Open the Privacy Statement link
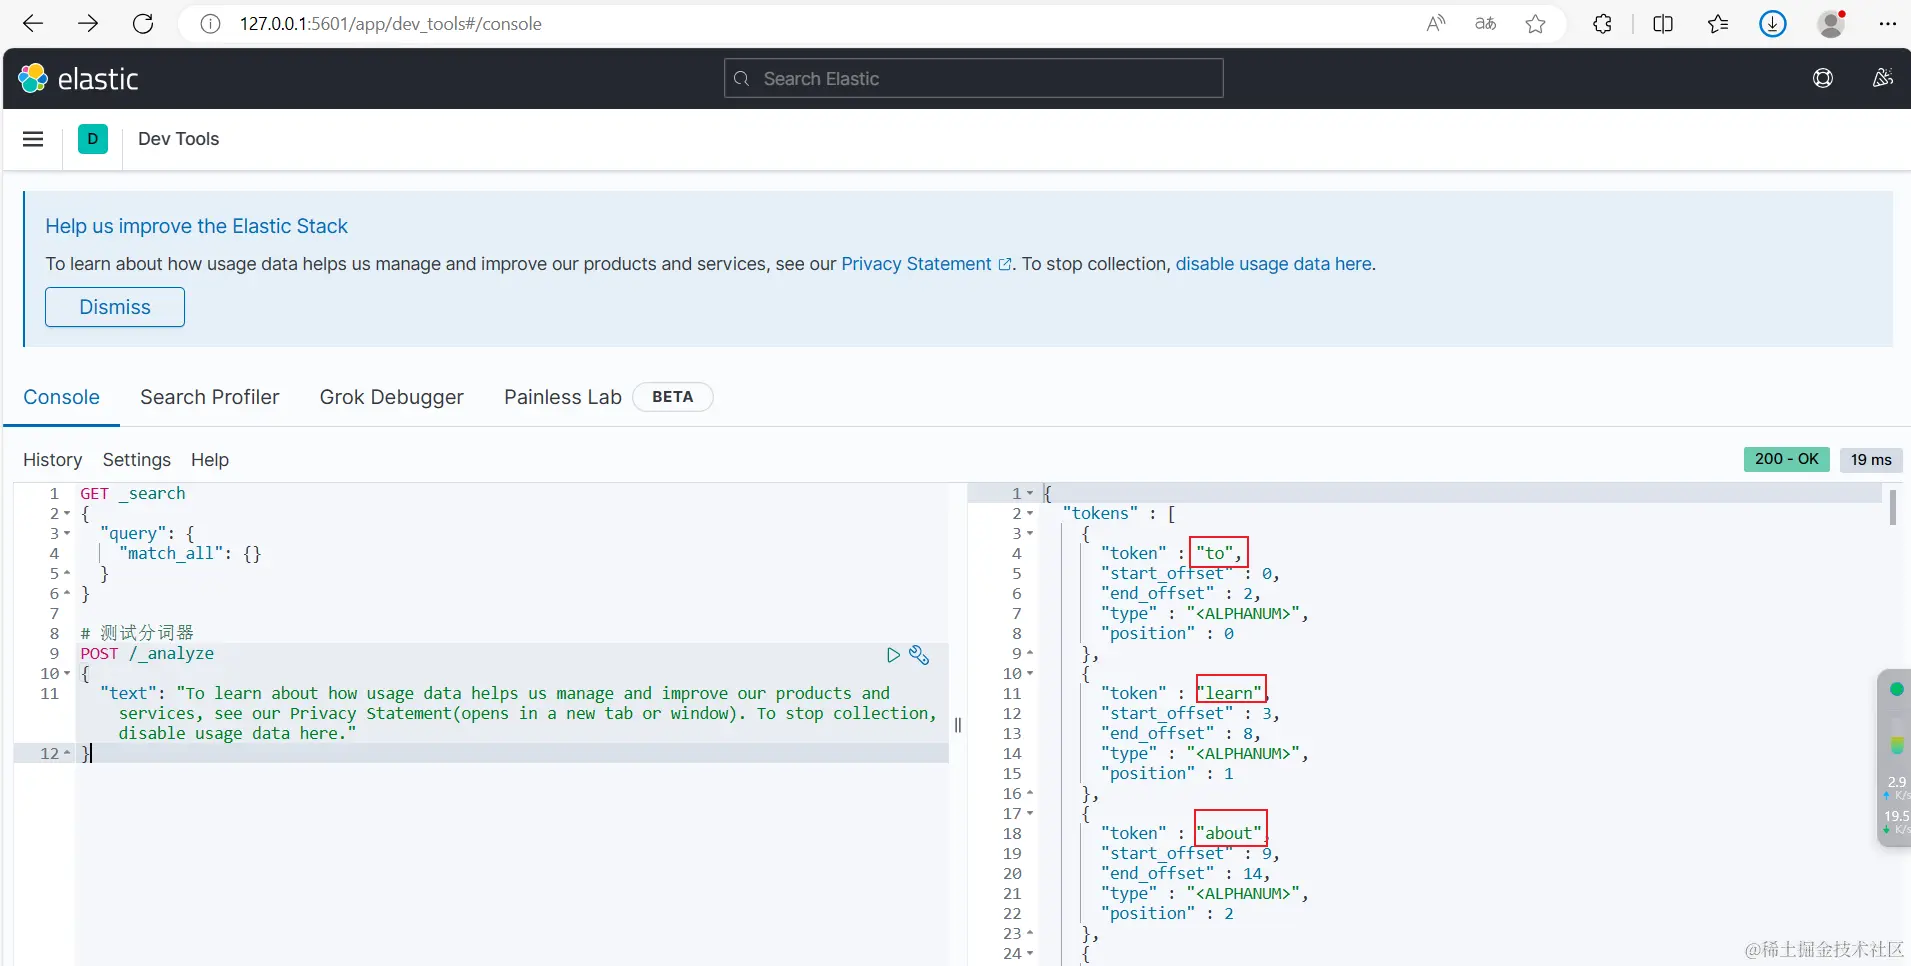1911x966 pixels. click(926, 264)
